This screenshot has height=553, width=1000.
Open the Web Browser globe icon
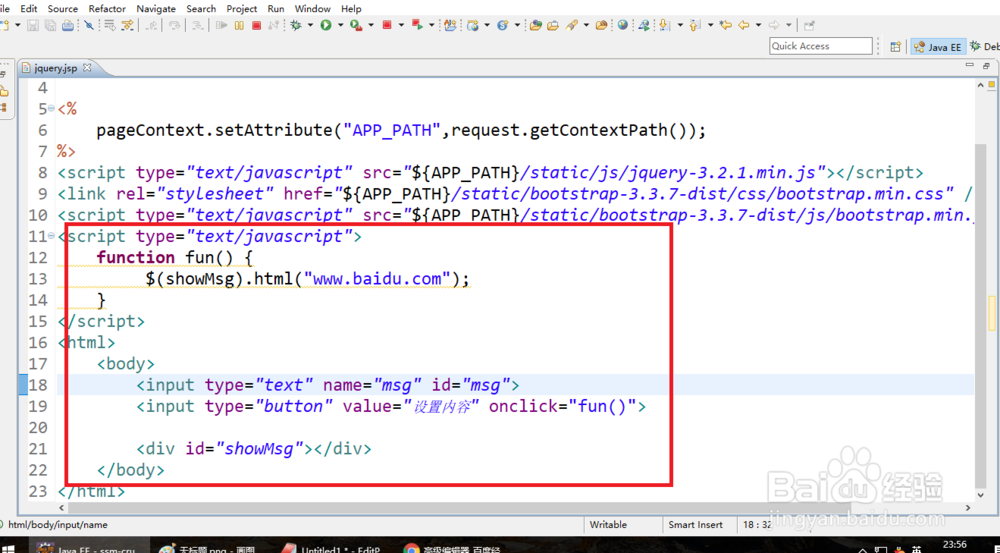point(622,26)
